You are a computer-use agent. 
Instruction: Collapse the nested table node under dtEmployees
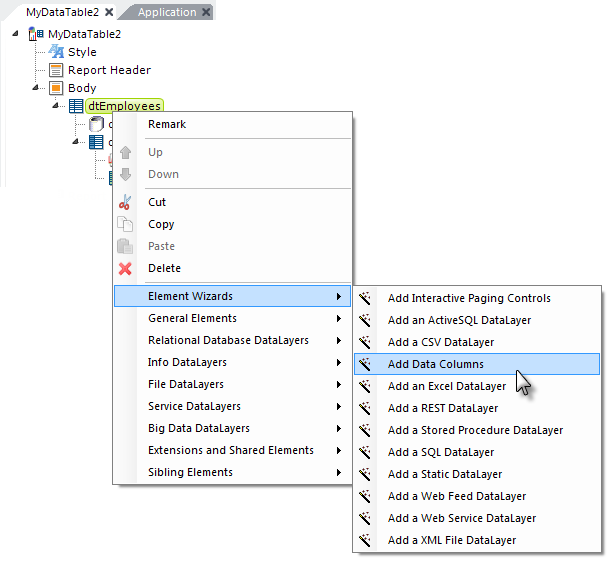(x=76, y=141)
